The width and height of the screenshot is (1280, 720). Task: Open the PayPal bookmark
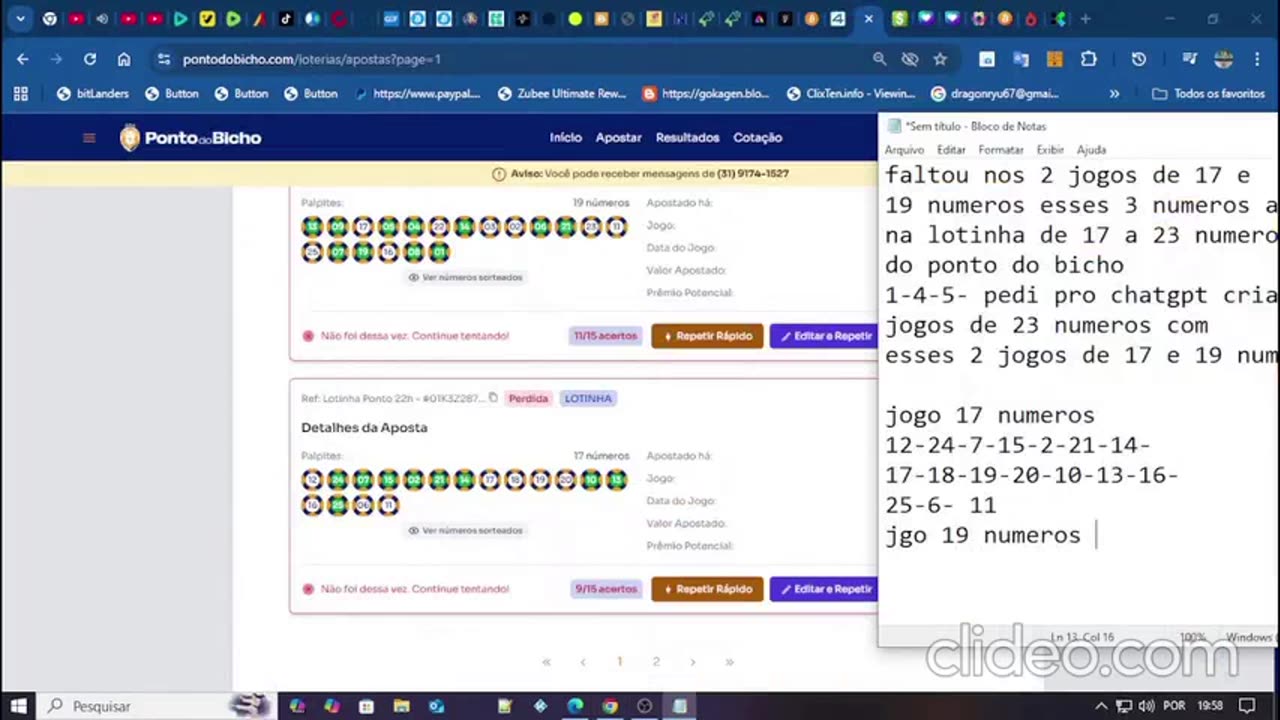point(417,93)
